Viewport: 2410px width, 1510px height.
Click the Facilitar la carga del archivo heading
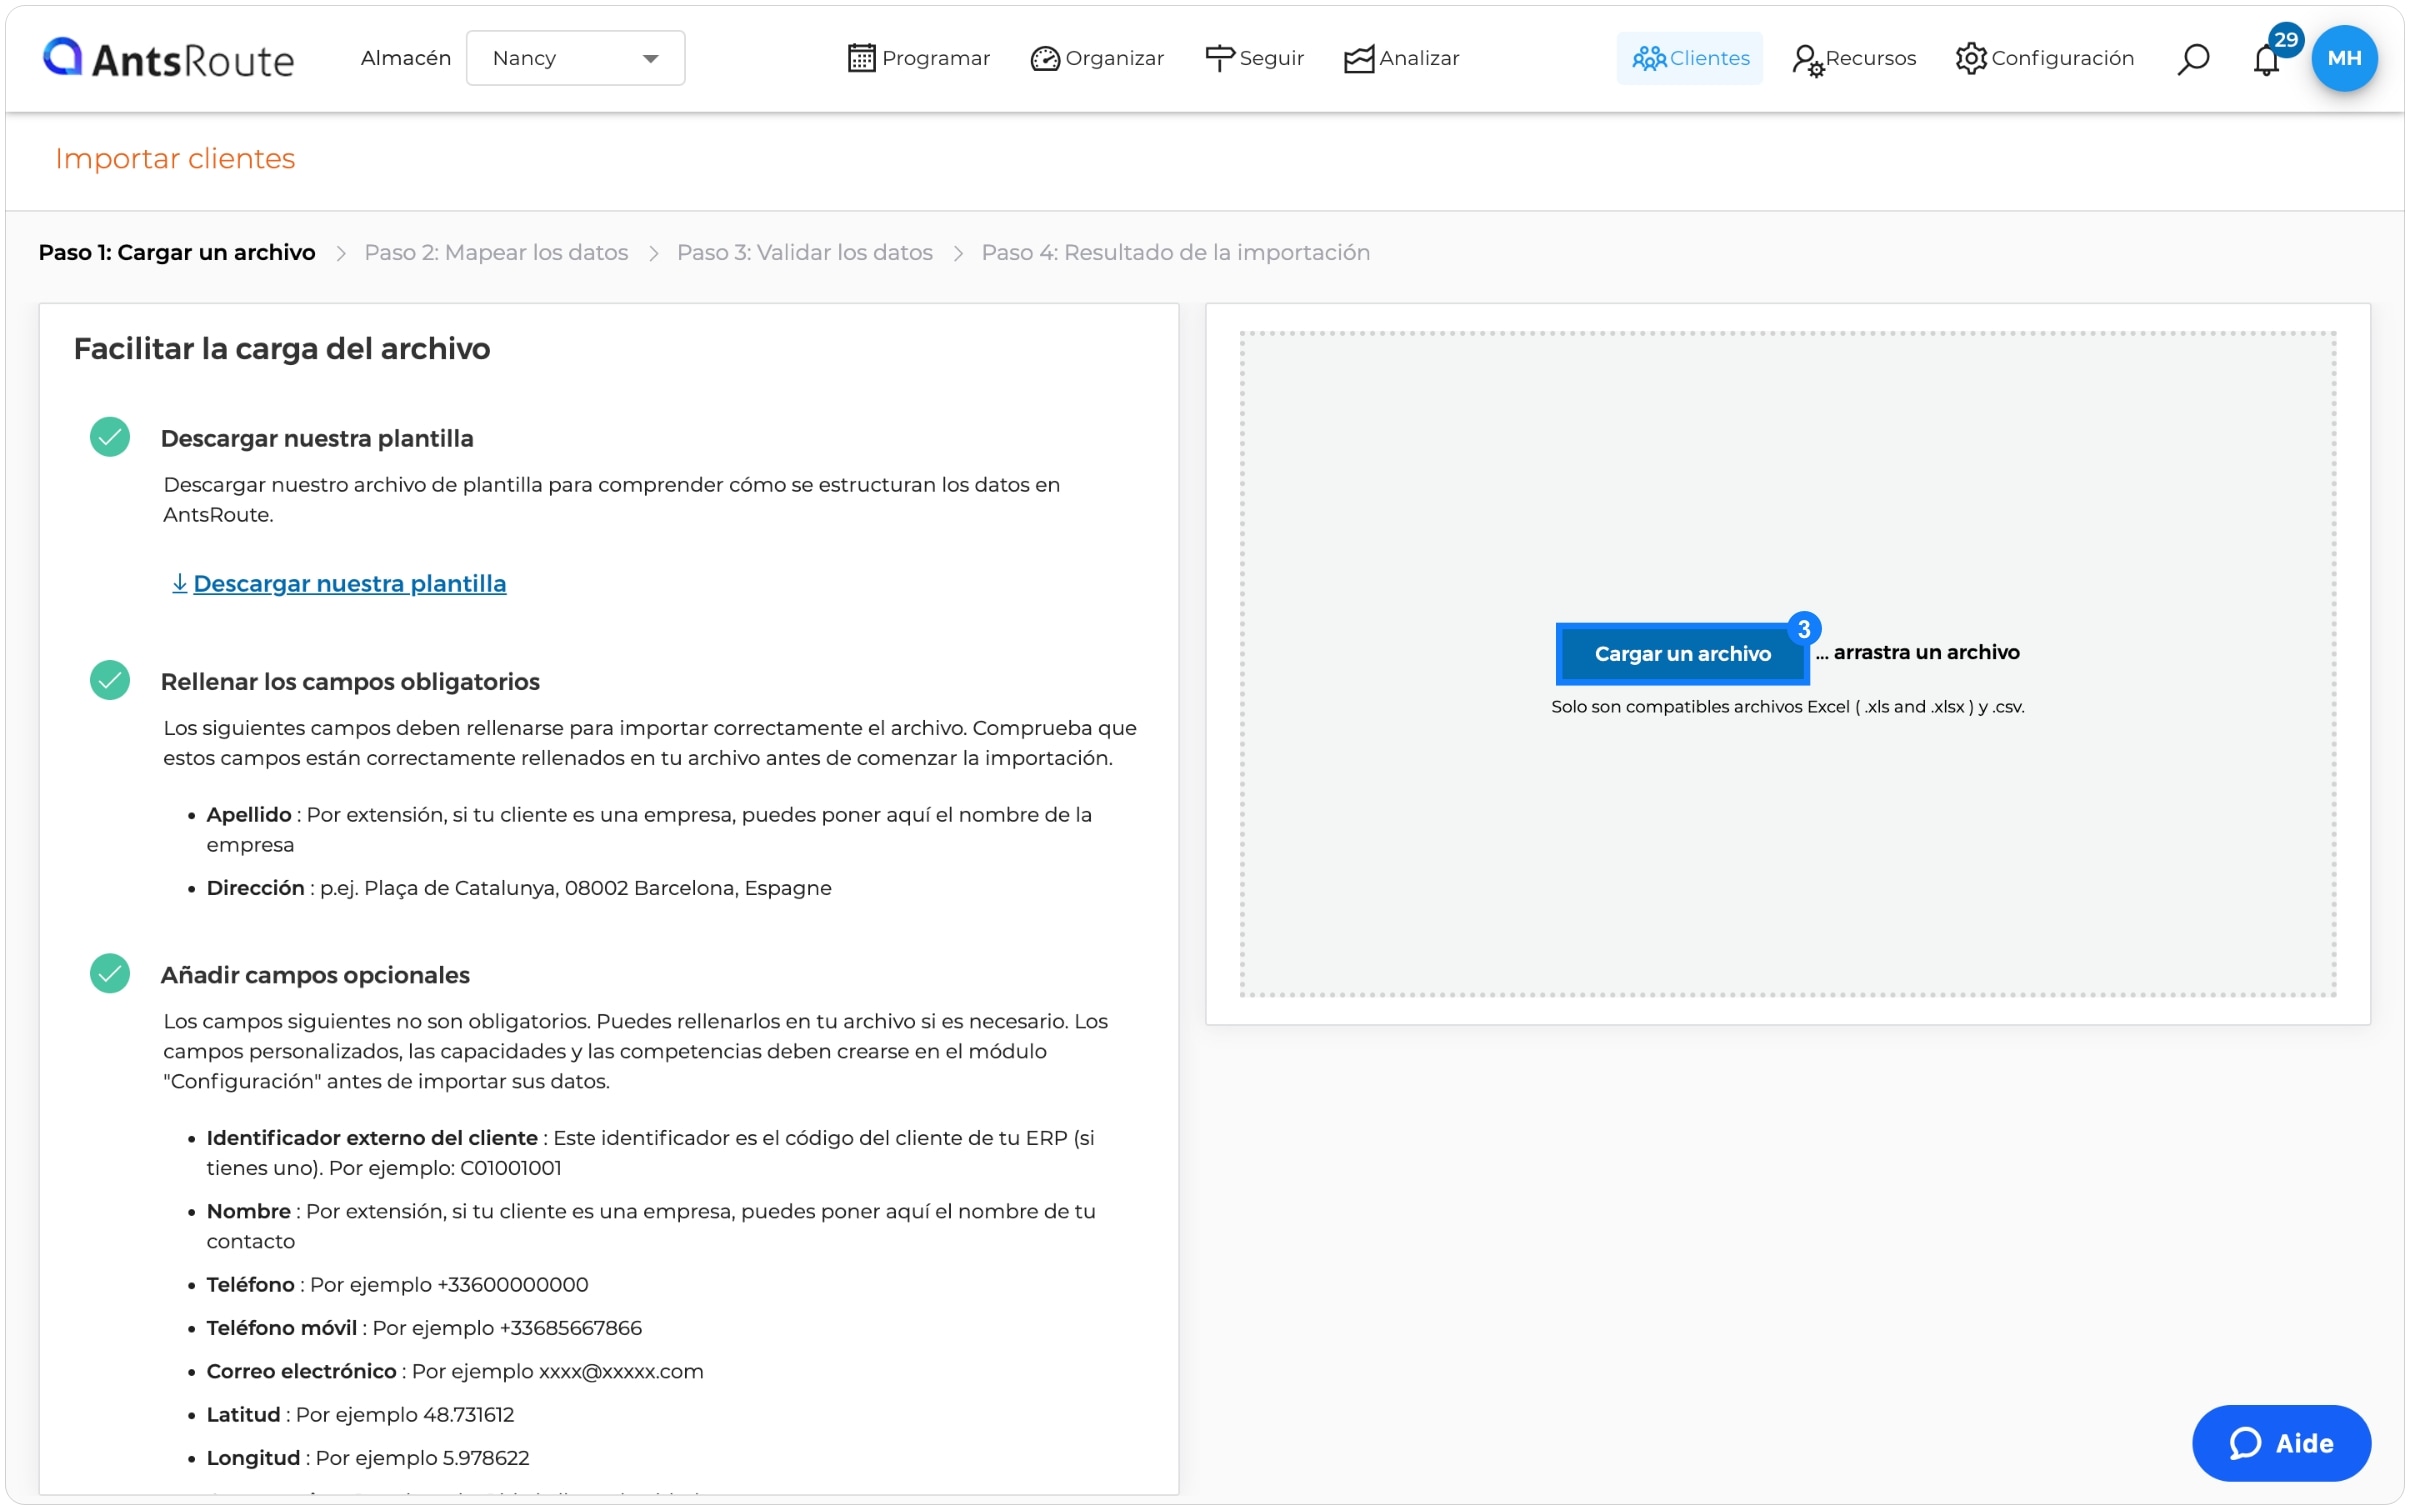point(282,349)
